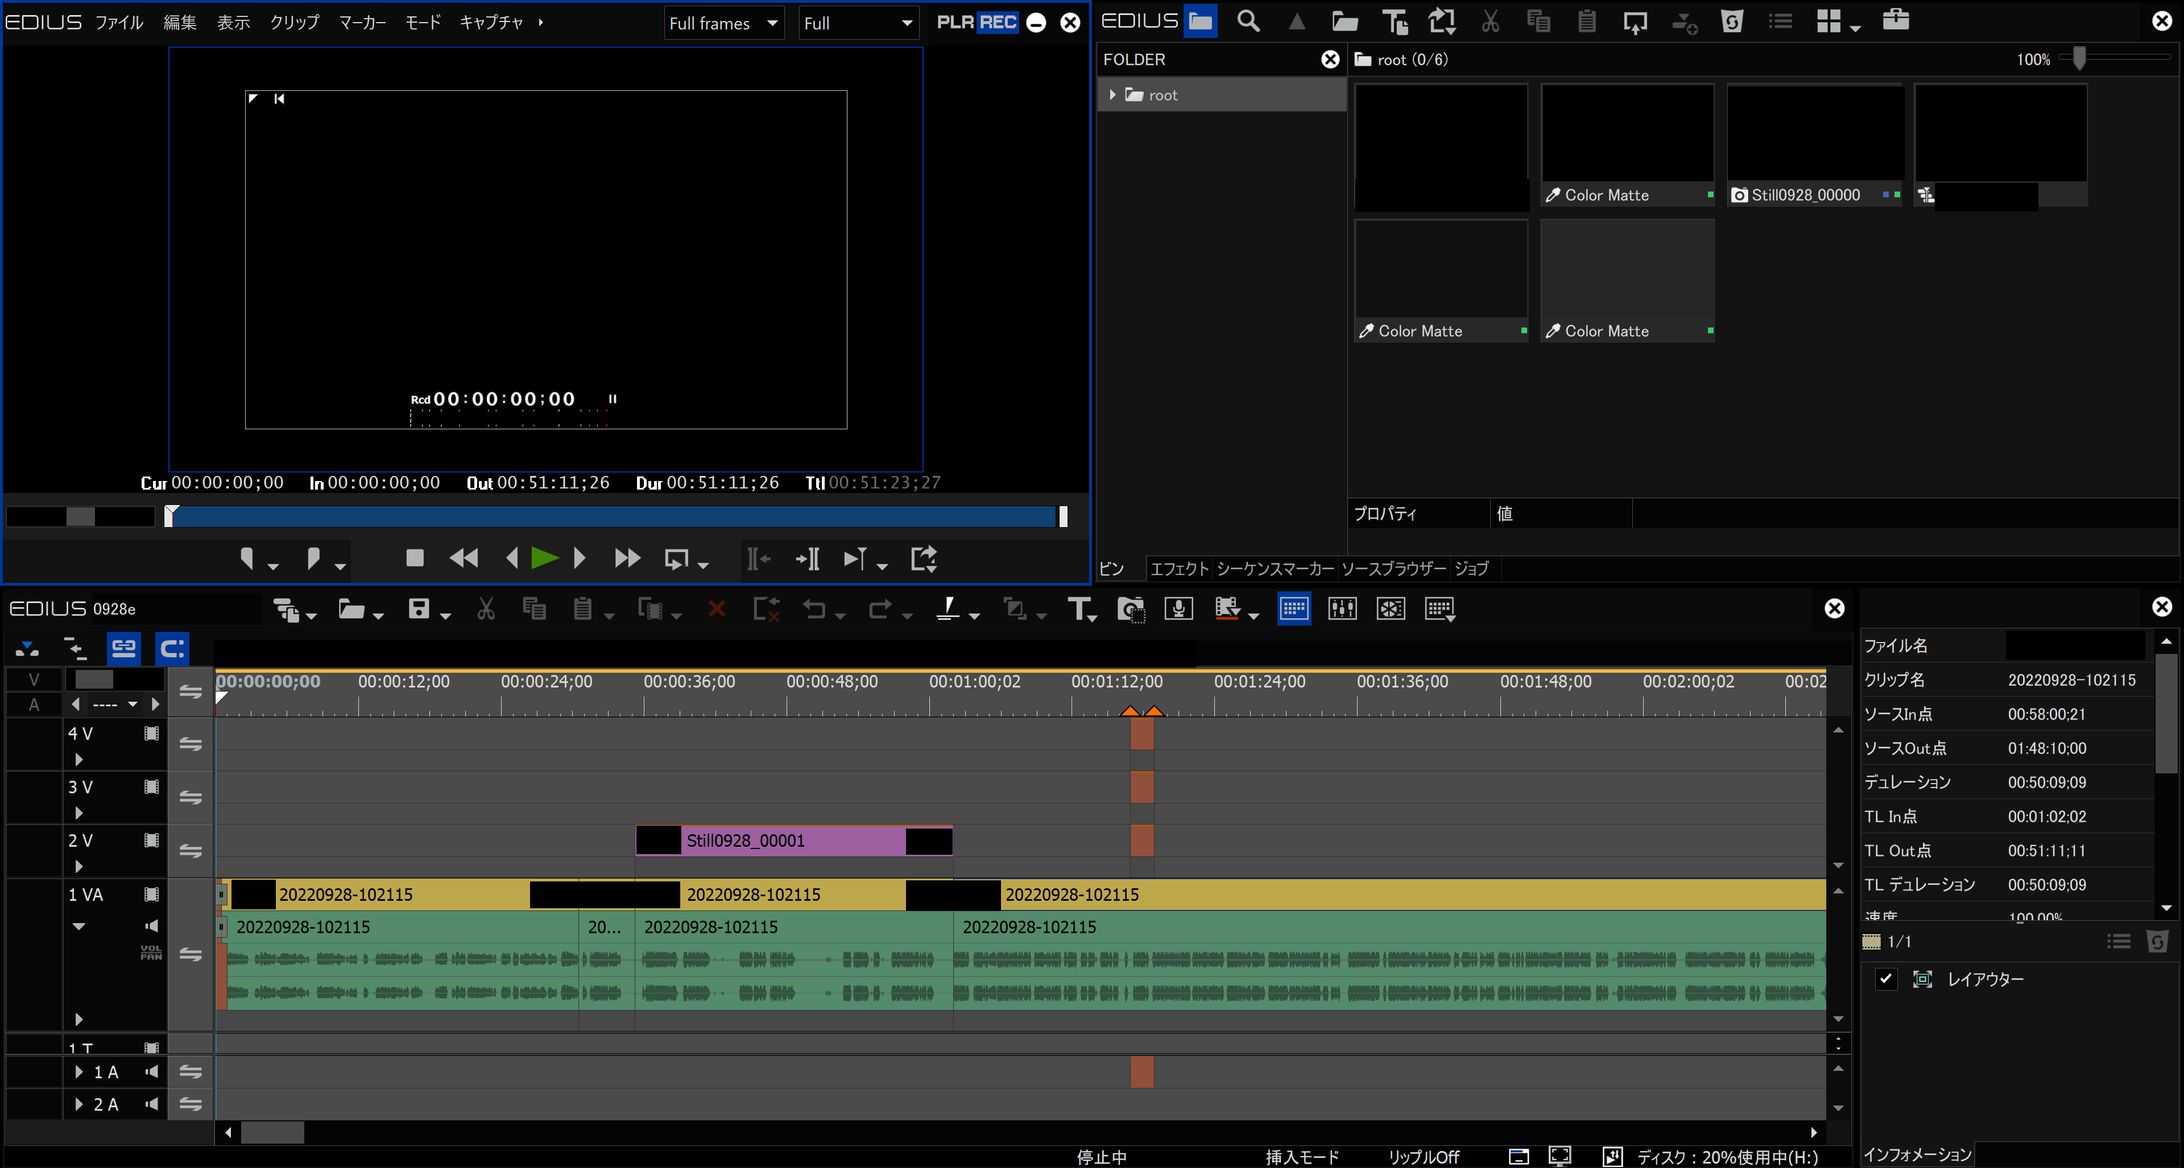2184x1168 pixels.
Task: Click the undo arrow in timeline toolbar
Action: [814, 609]
